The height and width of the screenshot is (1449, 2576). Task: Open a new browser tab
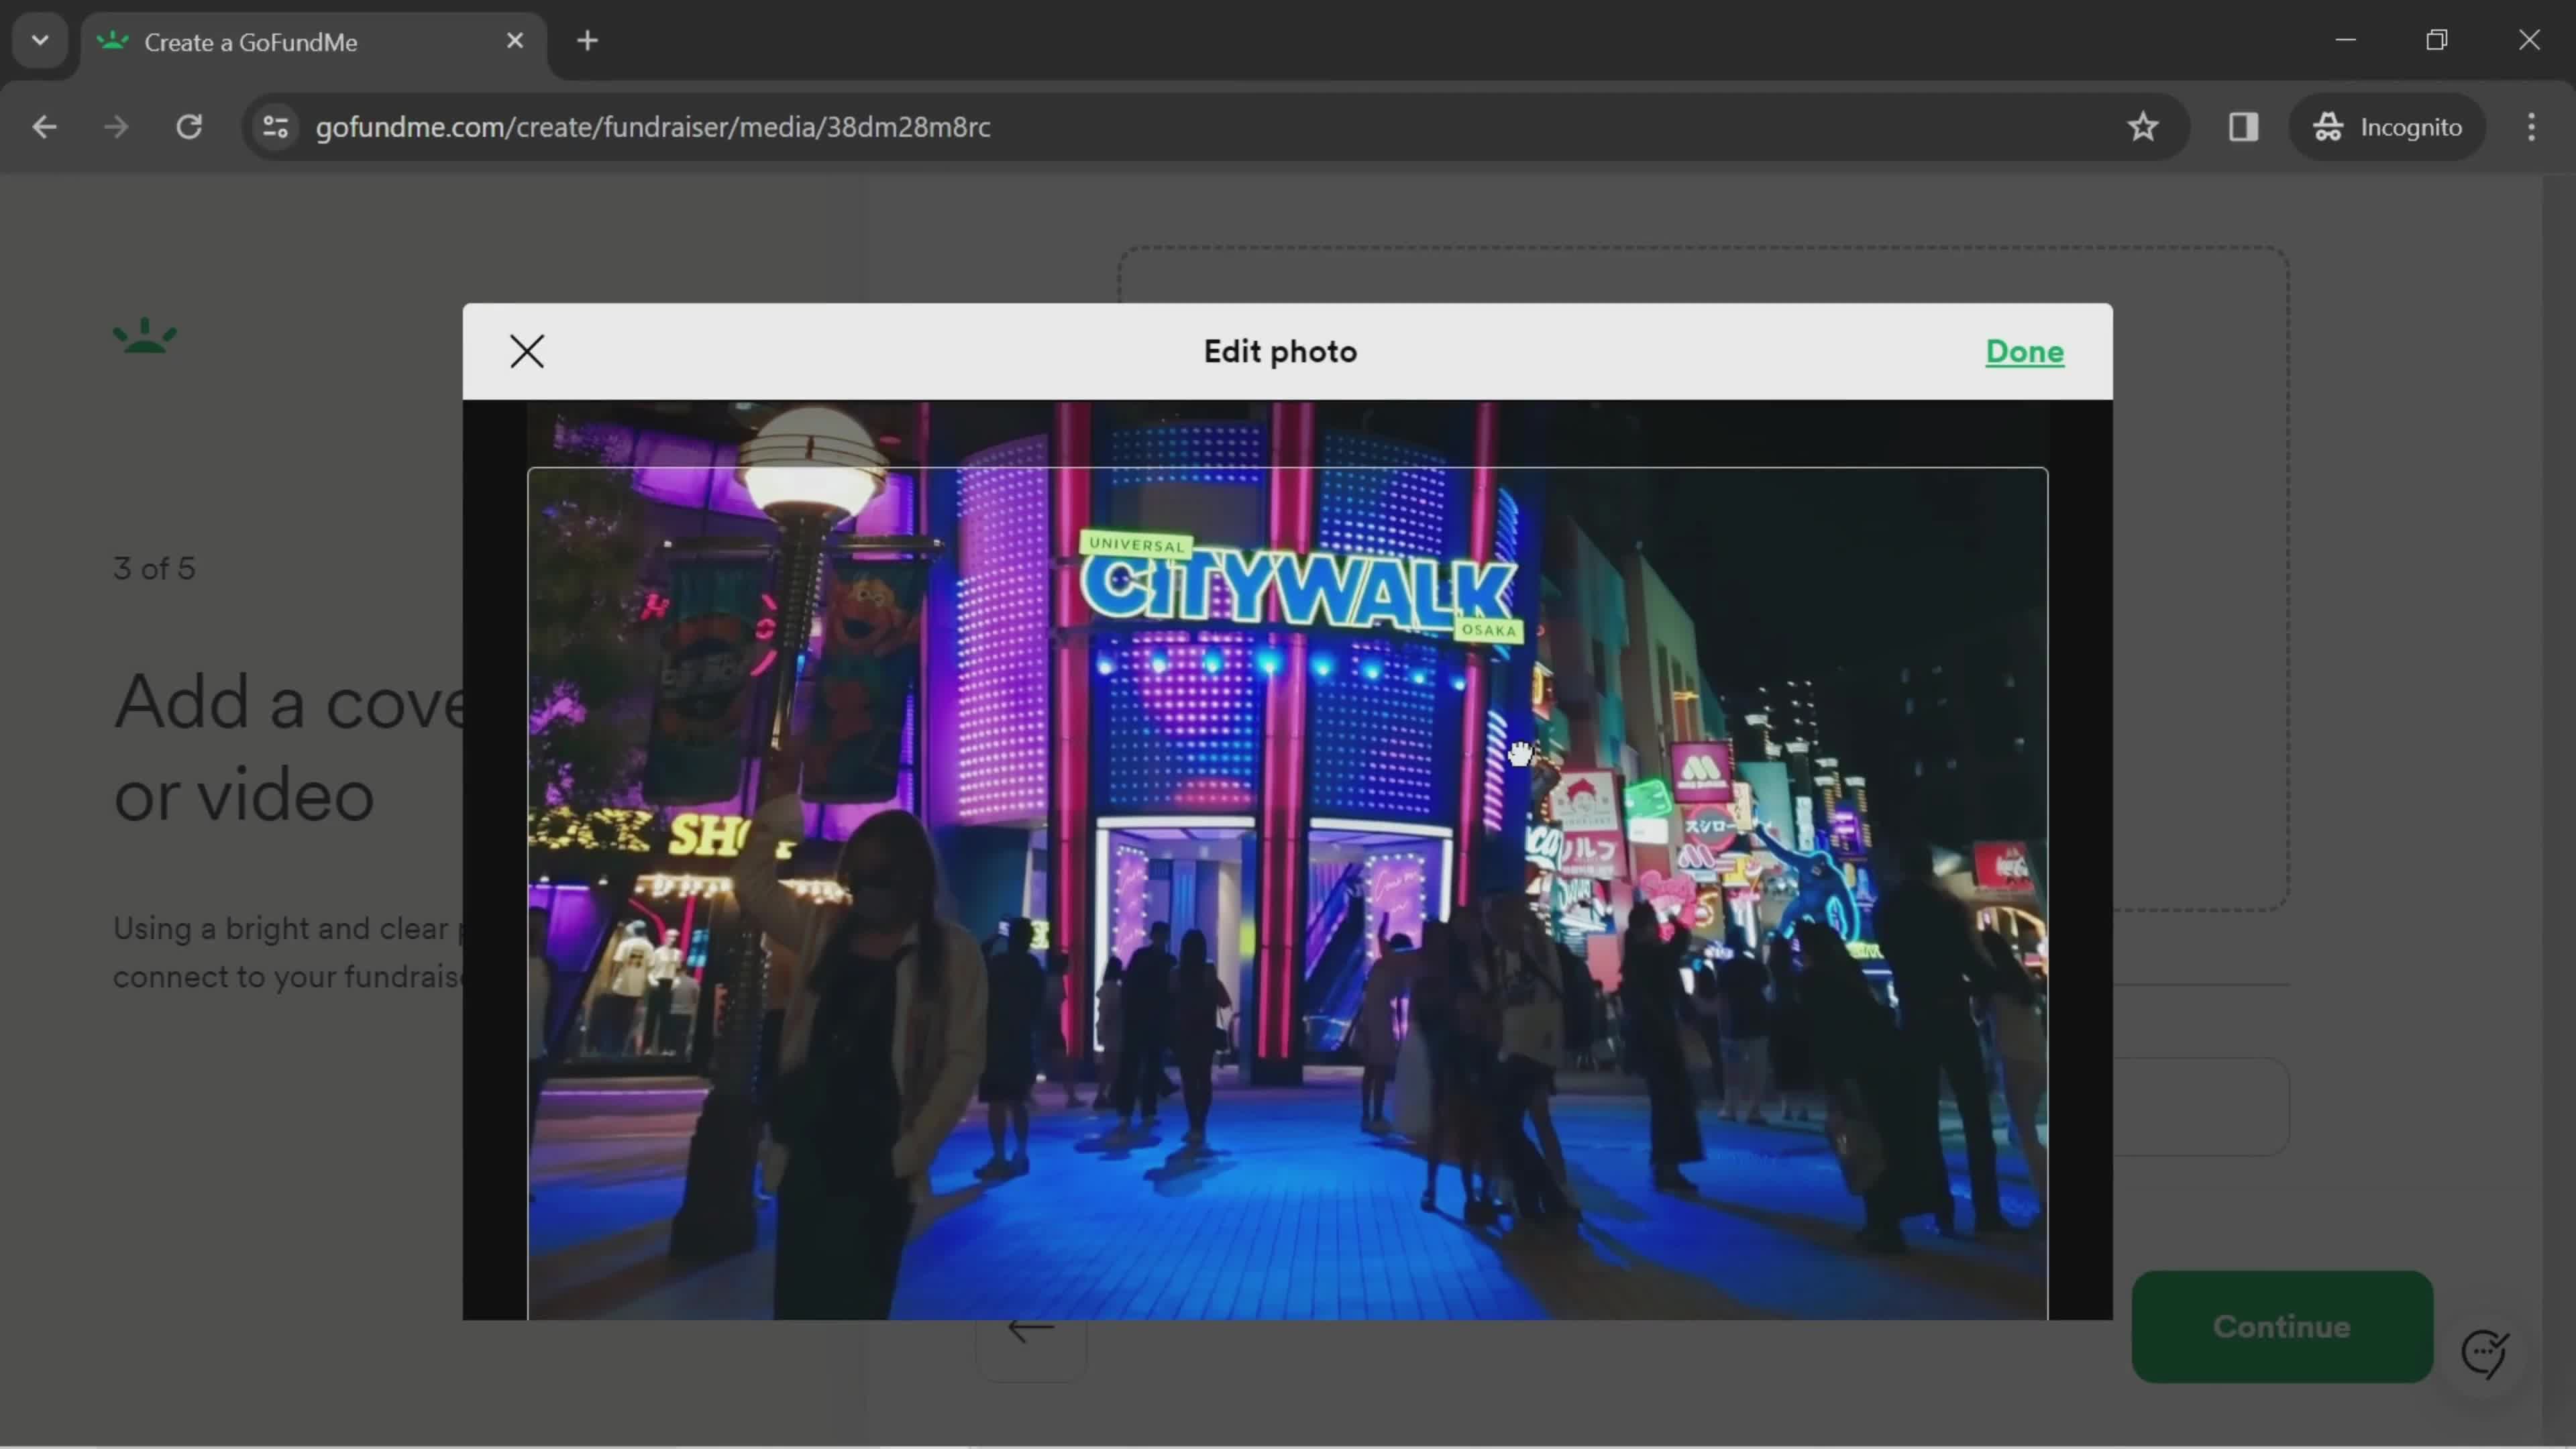tap(588, 41)
